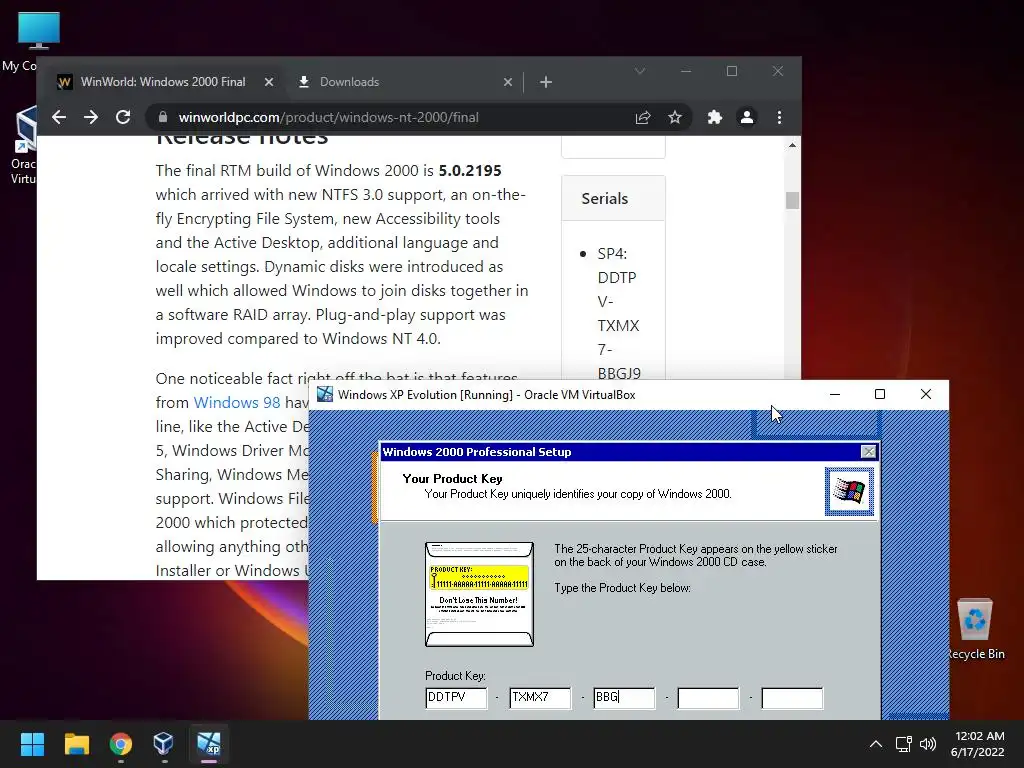Show hidden system tray icons

coord(876,744)
